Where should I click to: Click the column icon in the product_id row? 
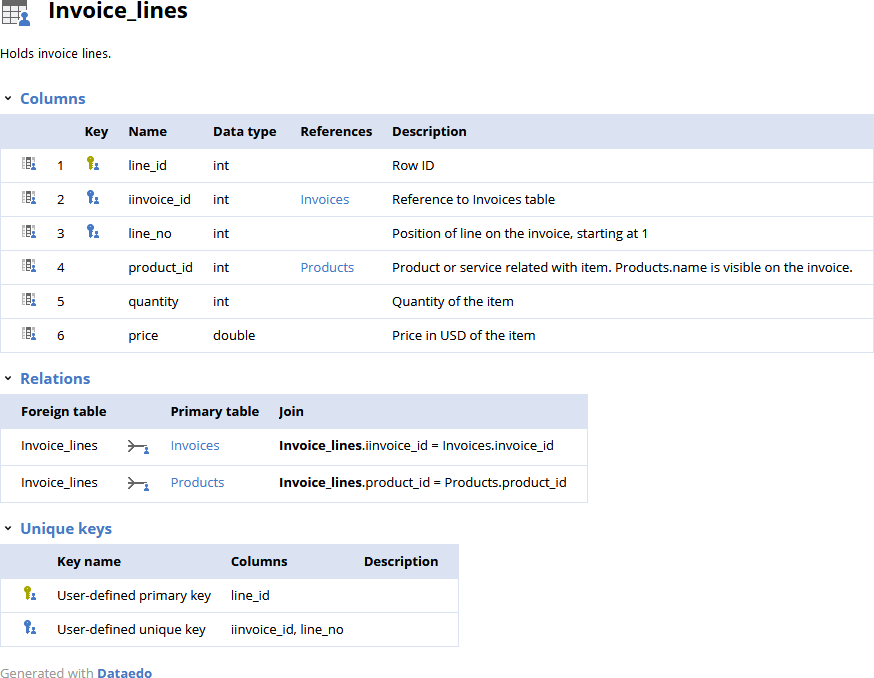pyautogui.click(x=29, y=266)
